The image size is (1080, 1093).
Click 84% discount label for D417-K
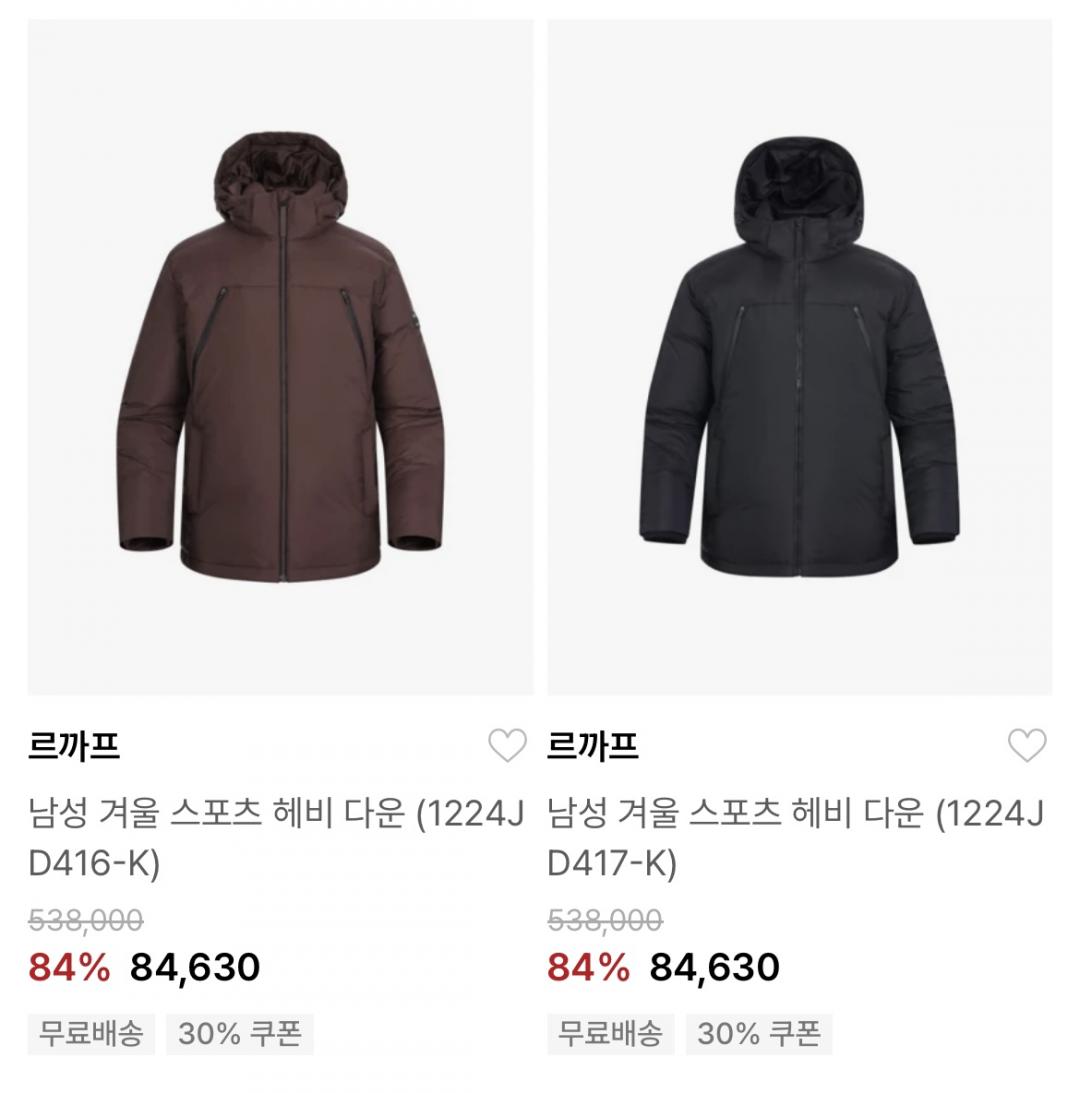point(588,968)
